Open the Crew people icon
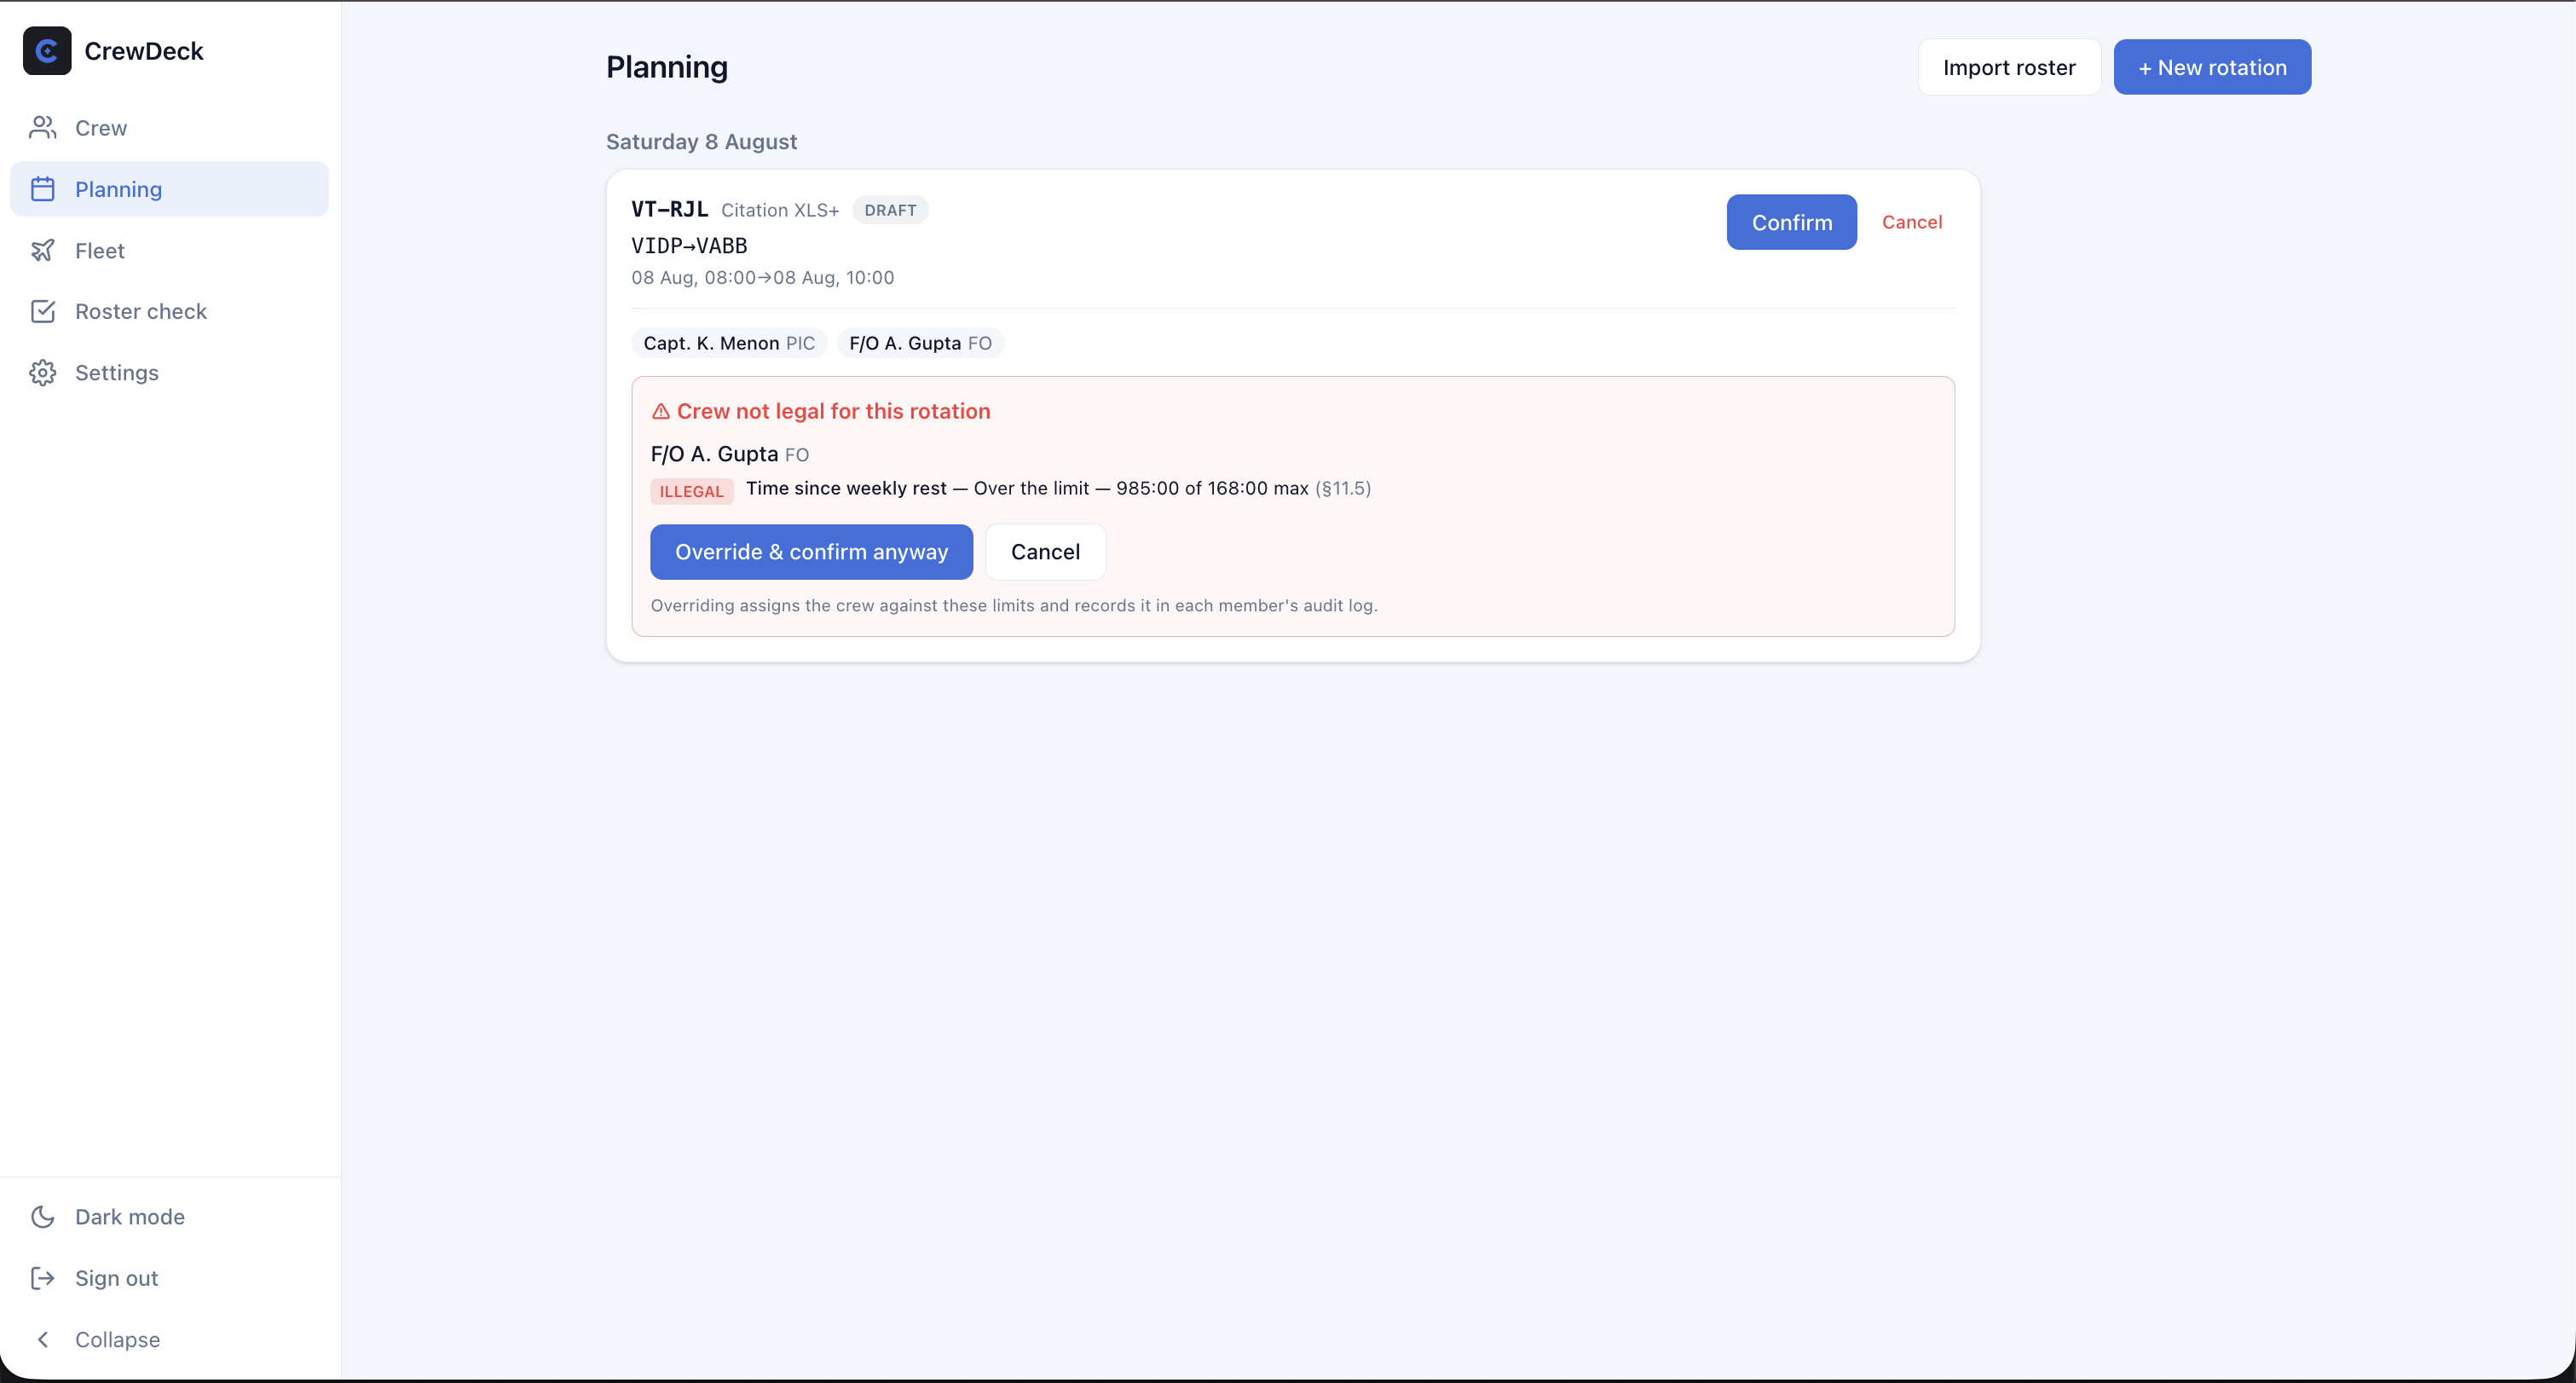The width and height of the screenshot is (2576, 1383). [x=43, y=128]
